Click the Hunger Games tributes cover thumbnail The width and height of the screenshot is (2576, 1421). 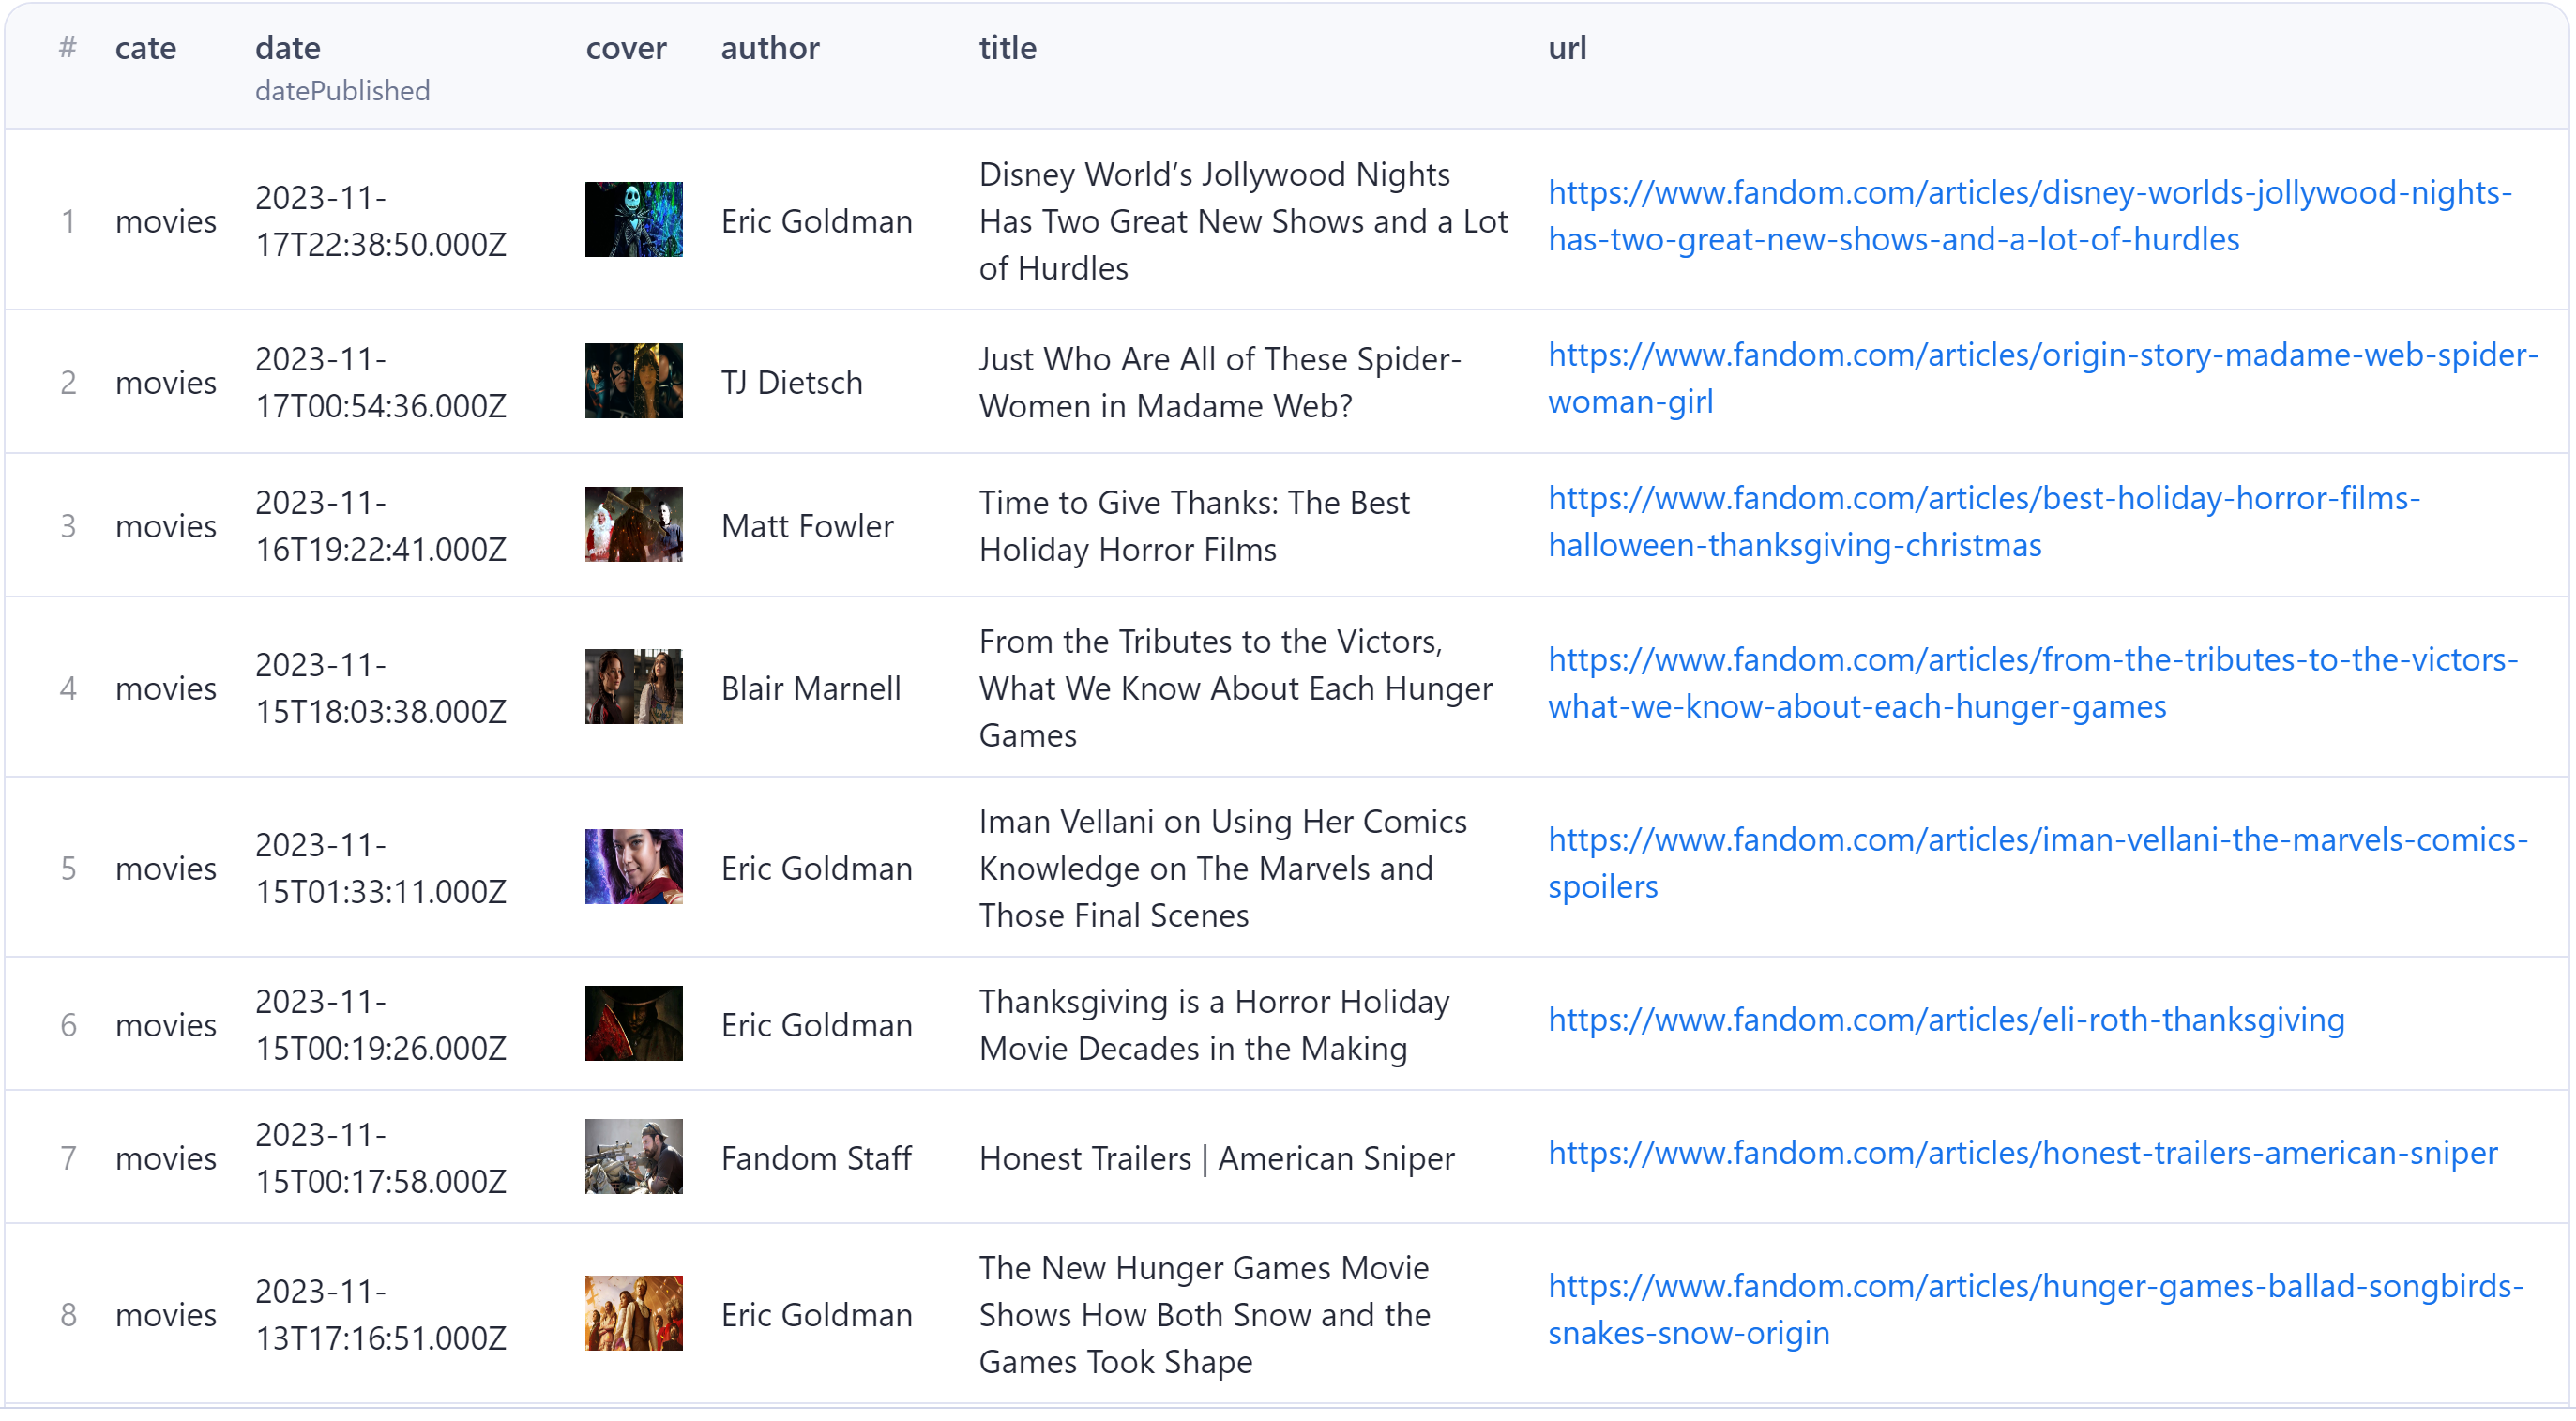pos(633,687)
